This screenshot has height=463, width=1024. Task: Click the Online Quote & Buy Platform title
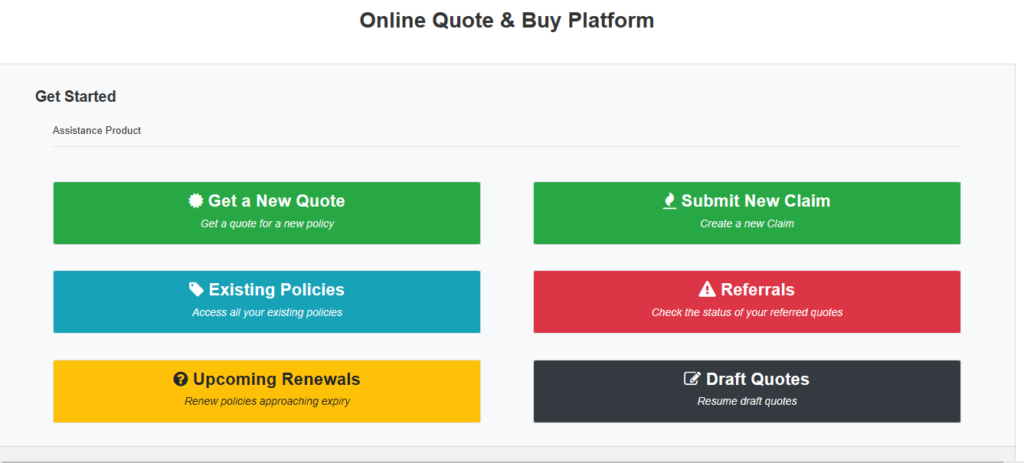click(507, 21)
